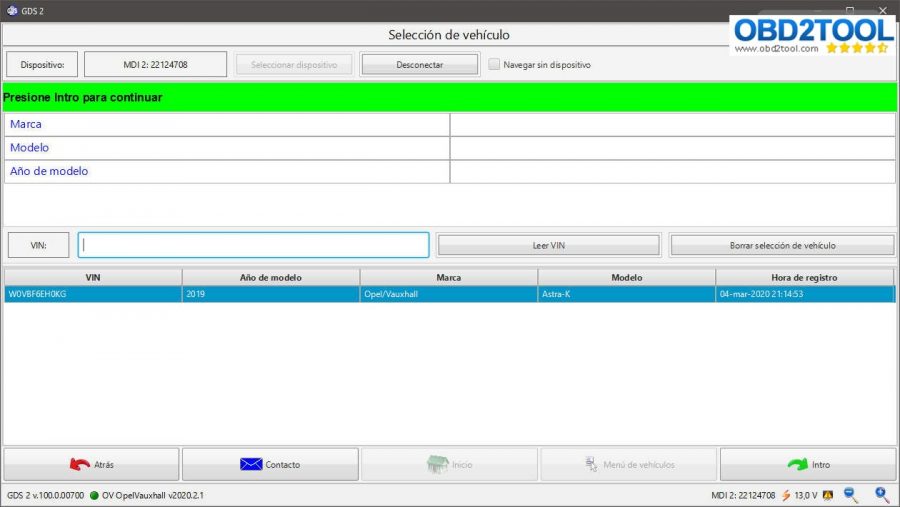Click MDI 2: 22124708 in status bar

tap(743, 495)
